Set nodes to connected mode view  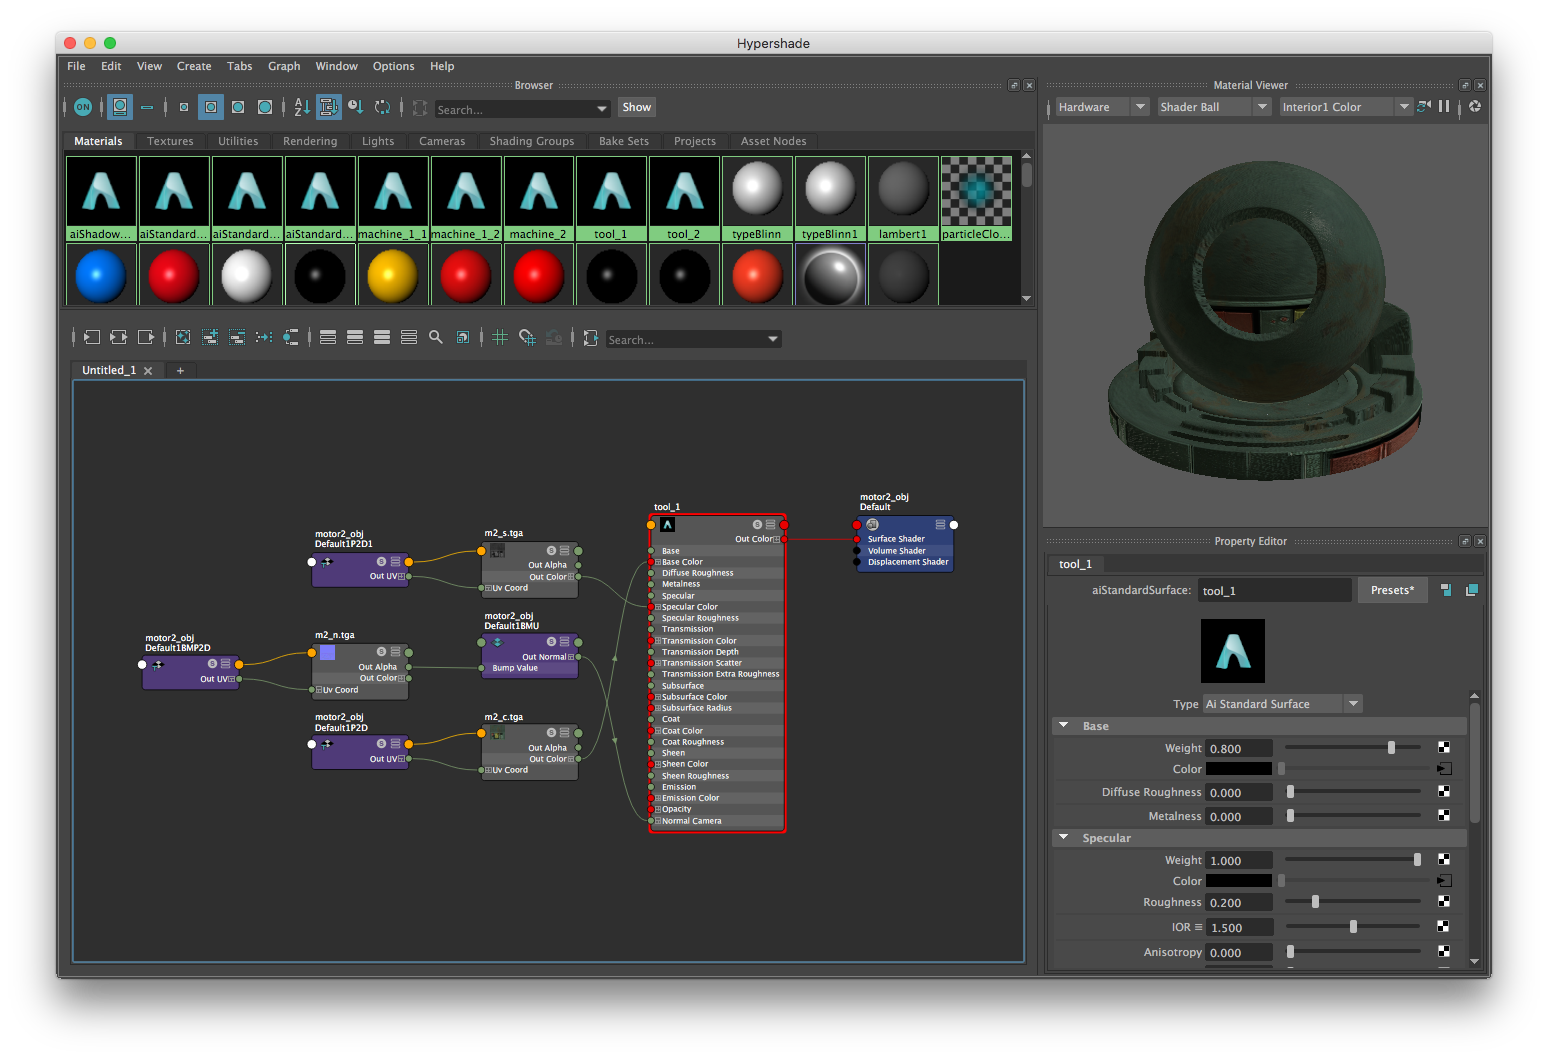coord(355,337)
